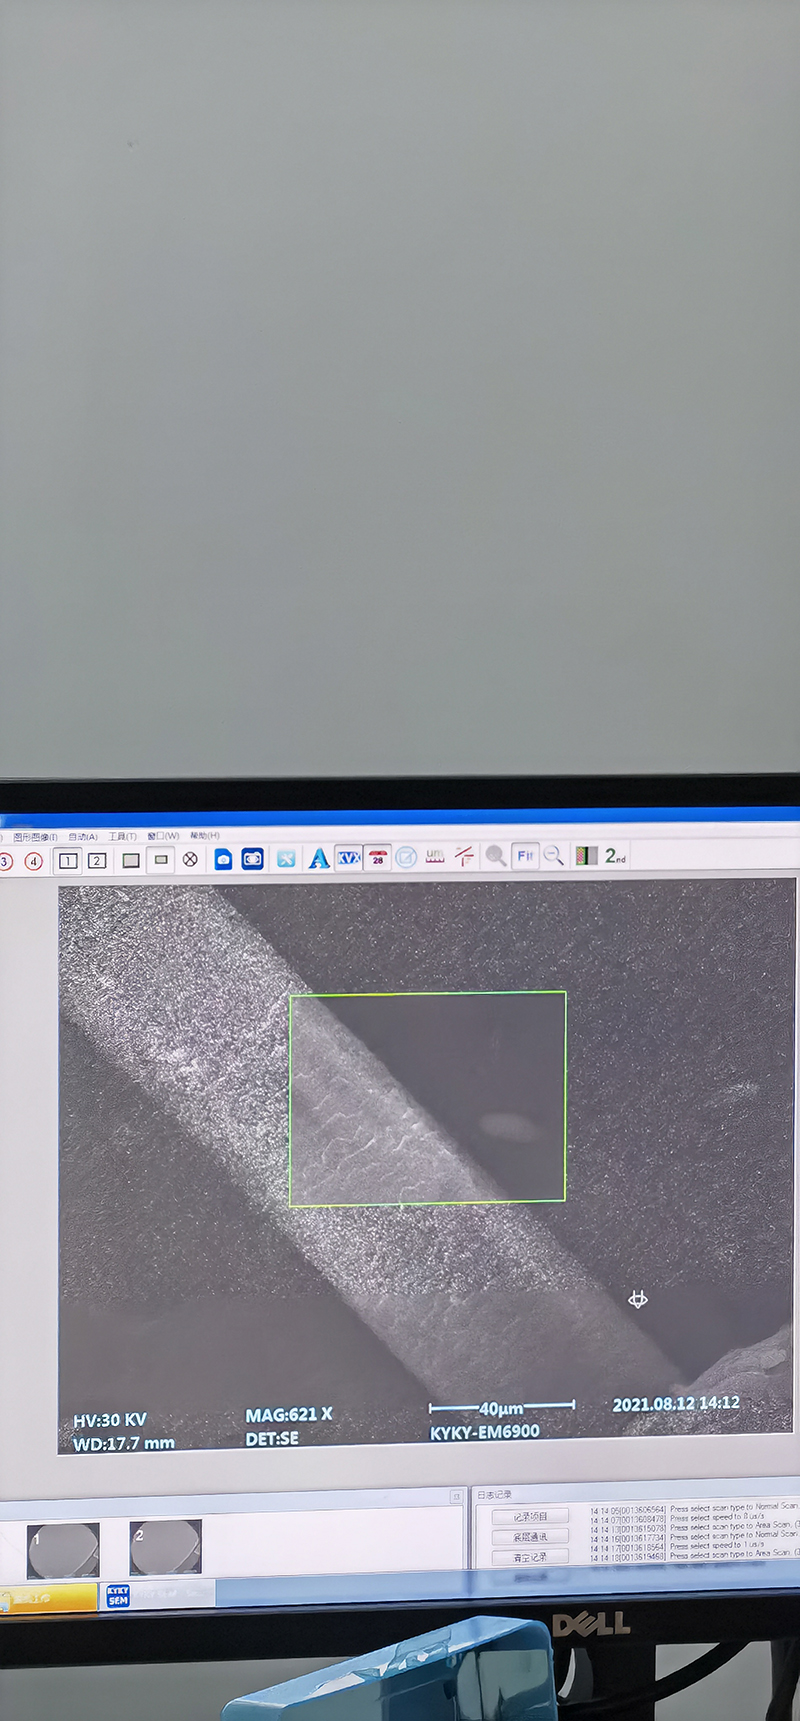Switch to image channel 2 box
The image size is (800, 1721).
pyautogui.click(x=97, y=860)
